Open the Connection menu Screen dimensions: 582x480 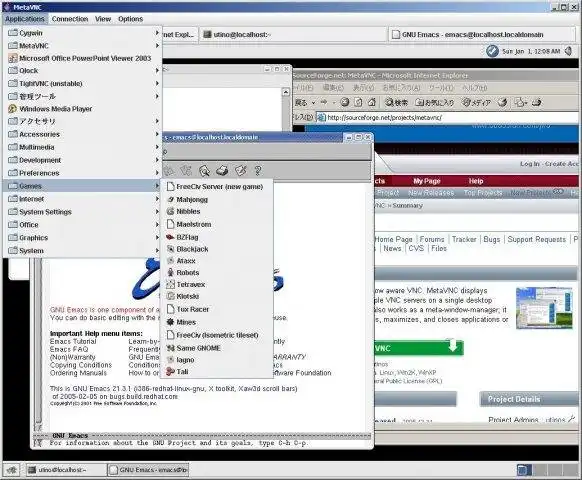70,19
